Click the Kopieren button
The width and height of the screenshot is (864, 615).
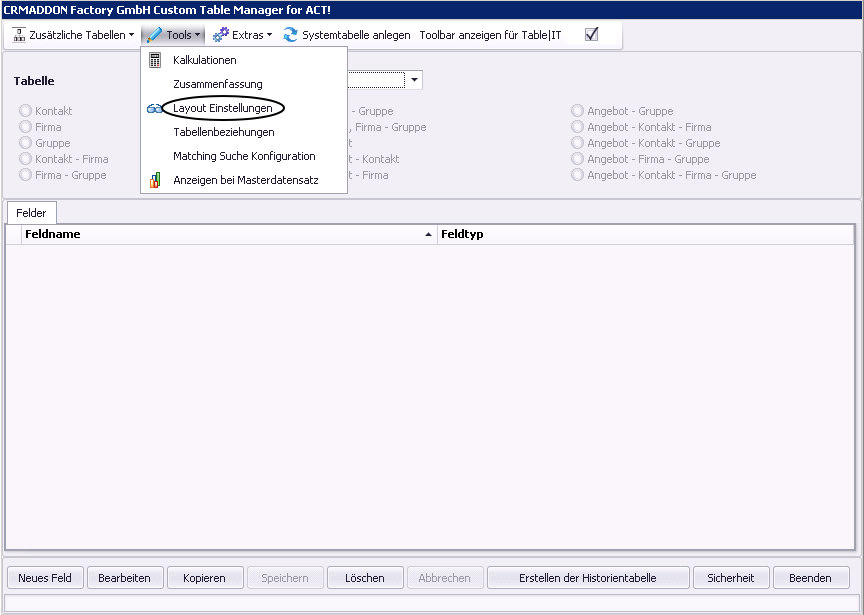(204, 578)
